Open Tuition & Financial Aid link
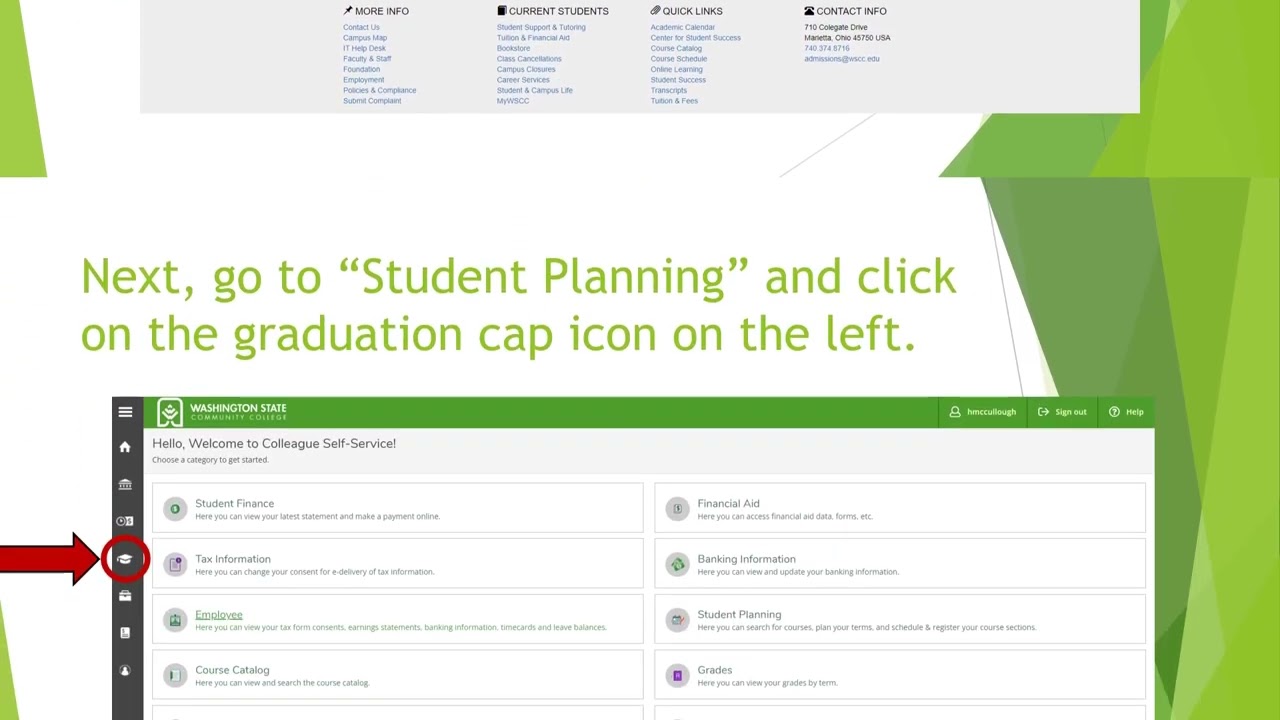1280x720 pixels. 533,38
